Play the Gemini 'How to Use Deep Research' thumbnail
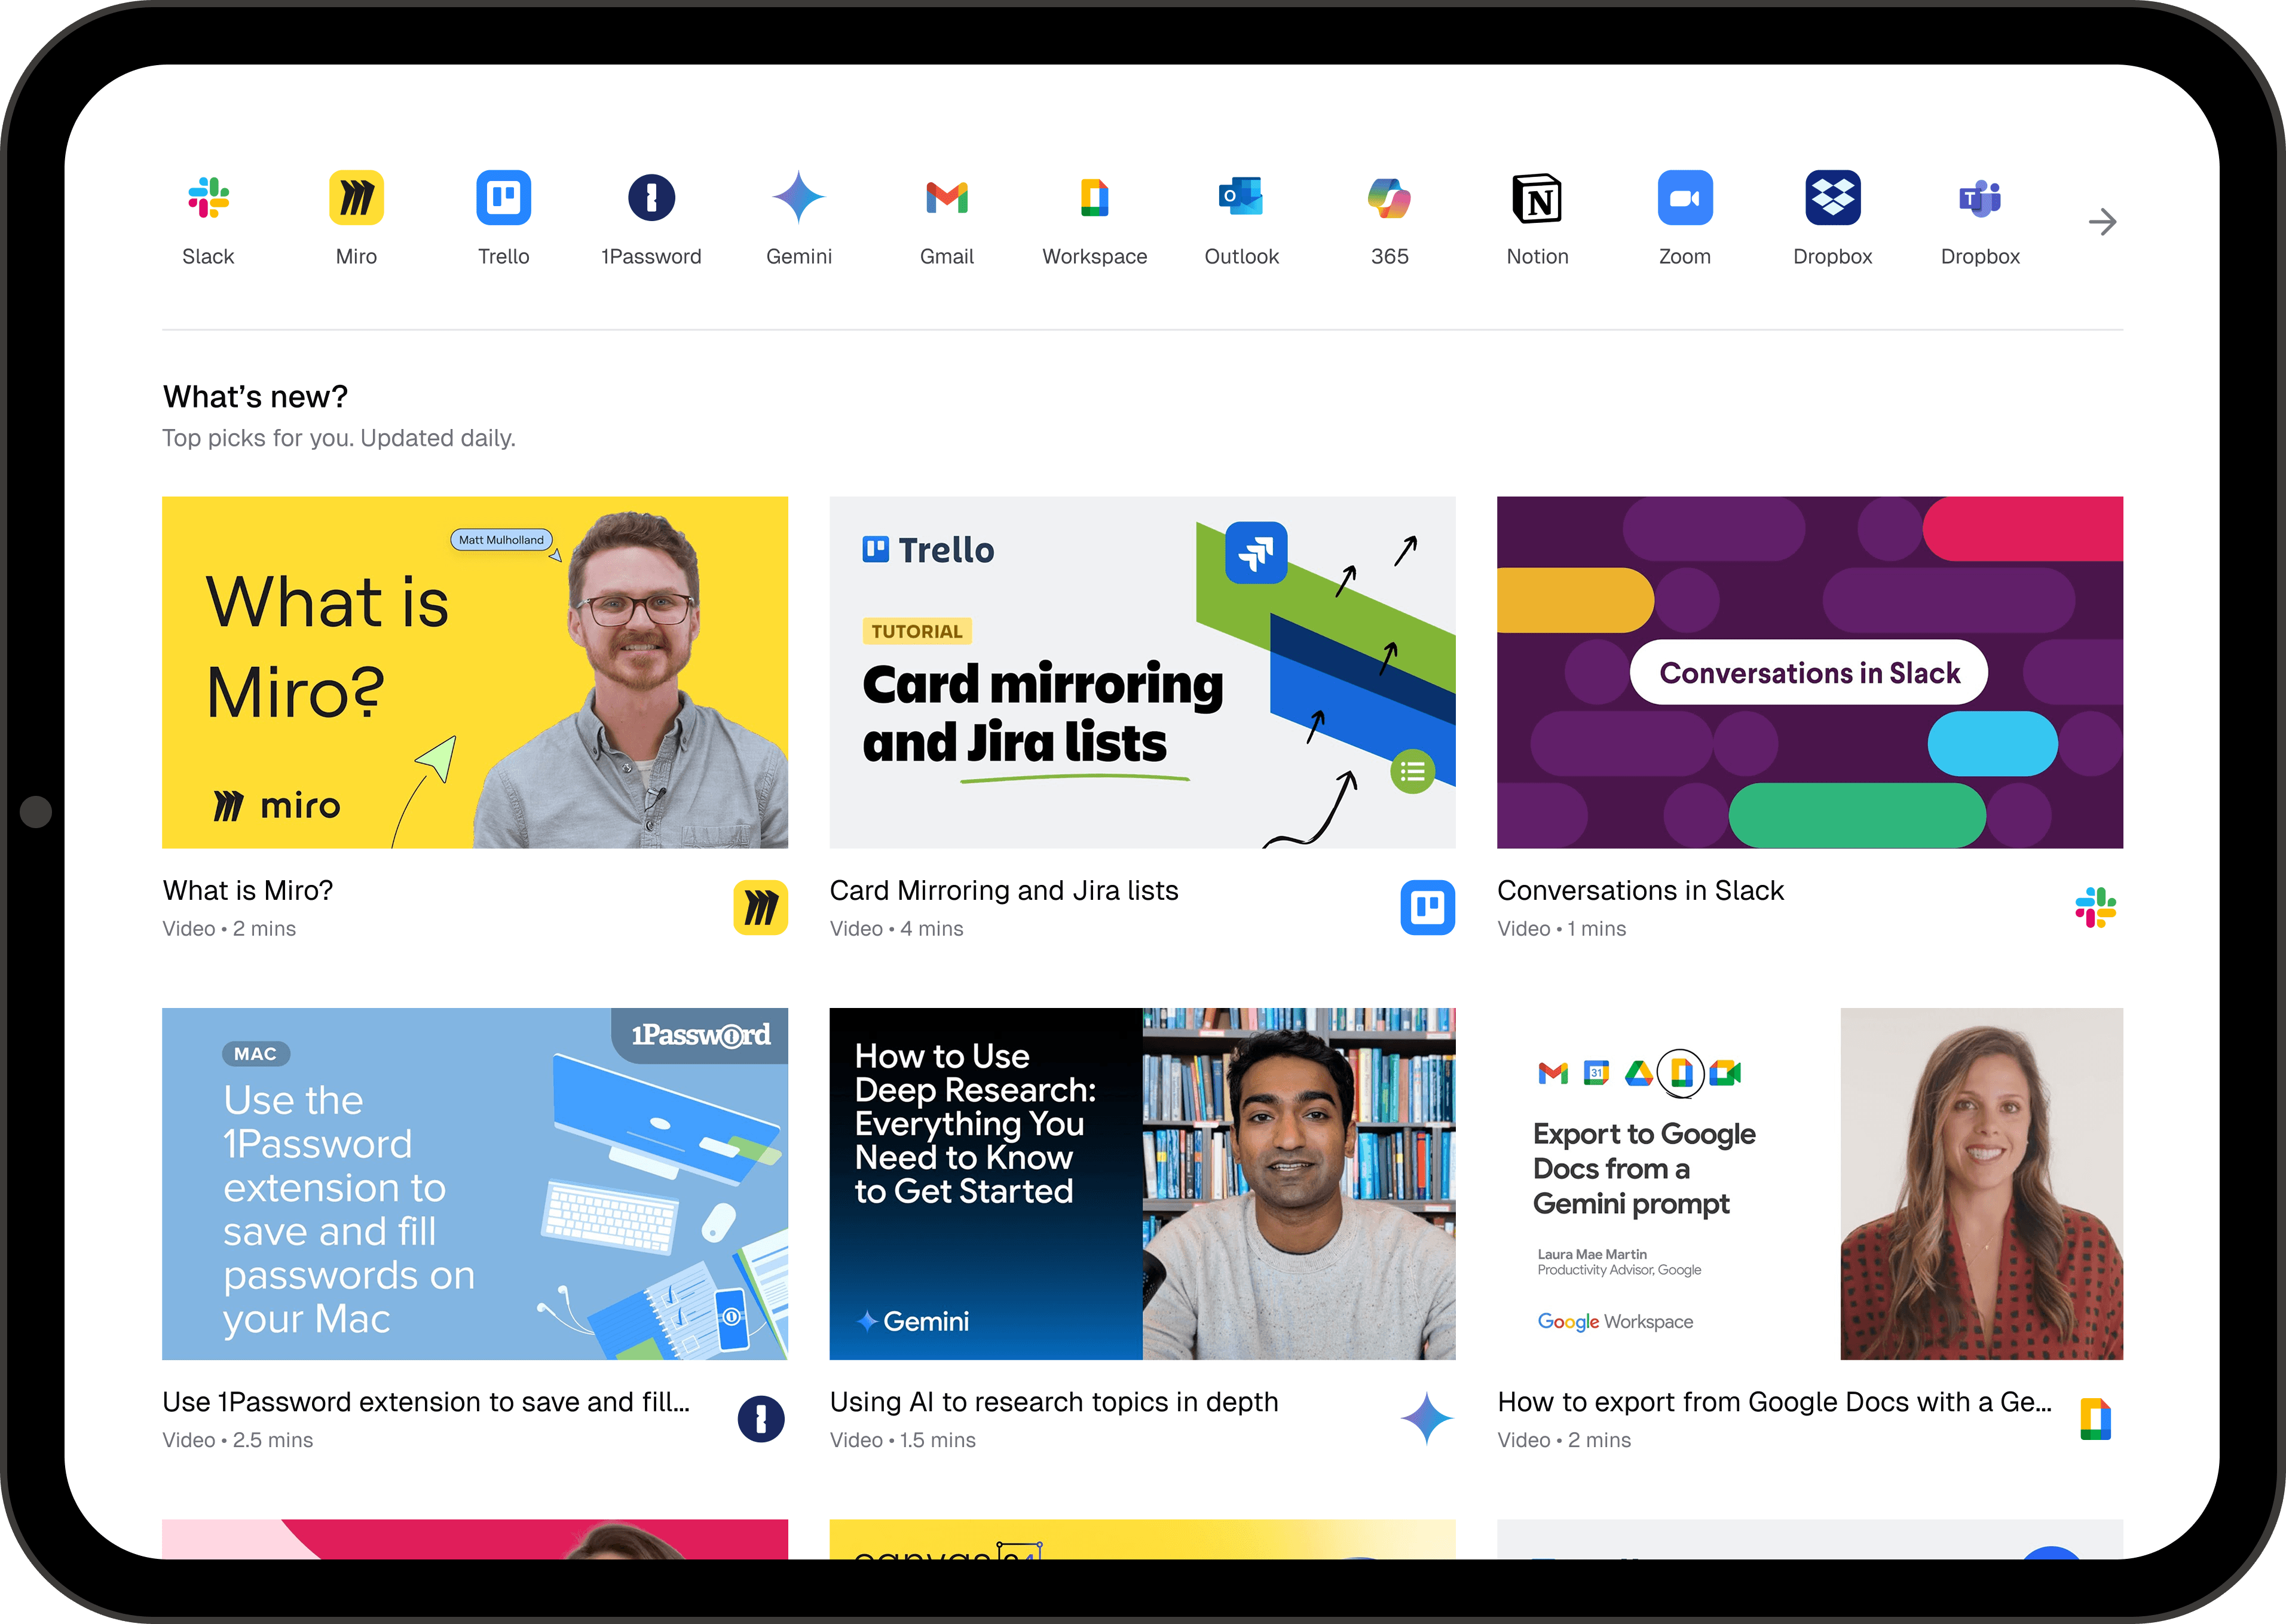 (x=1142, y=1184)
